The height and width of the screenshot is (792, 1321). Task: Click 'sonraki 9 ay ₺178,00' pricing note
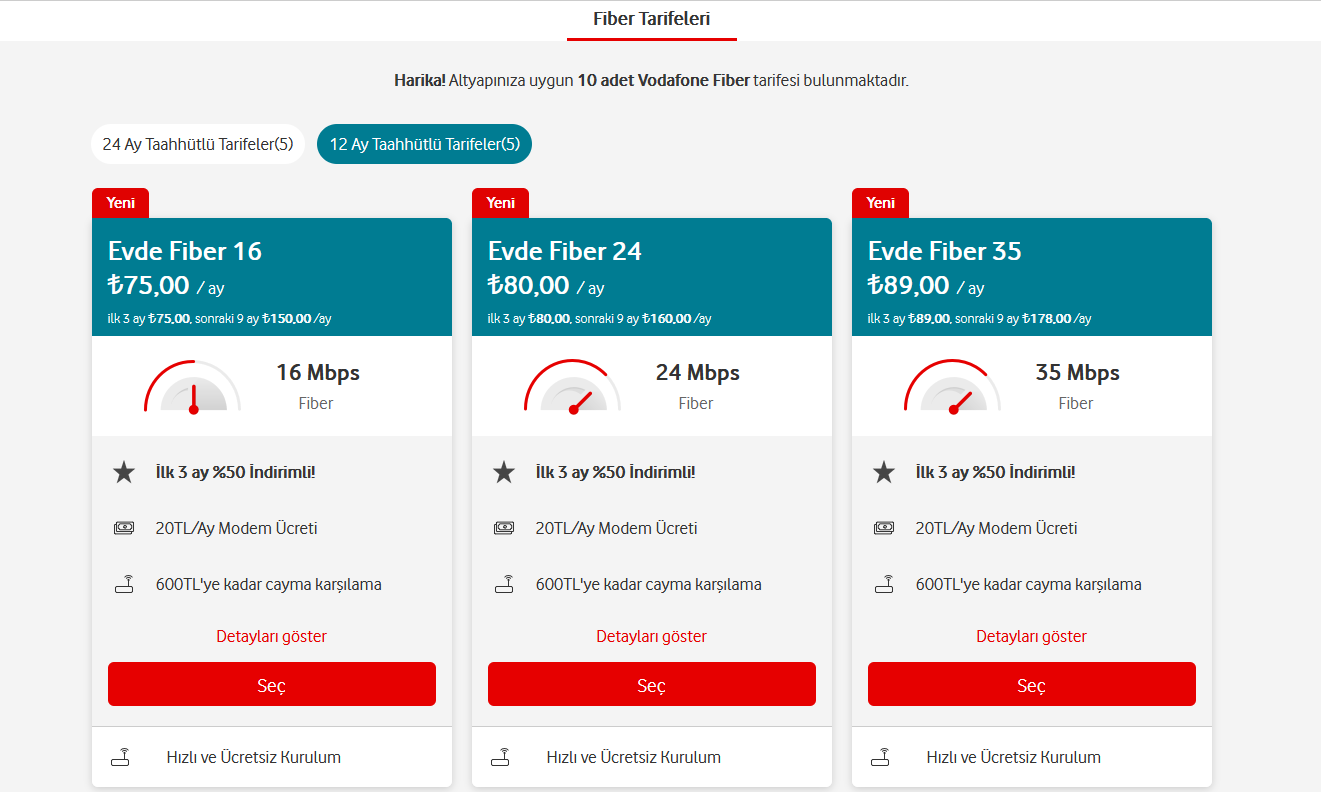[x=1013, y=319]
